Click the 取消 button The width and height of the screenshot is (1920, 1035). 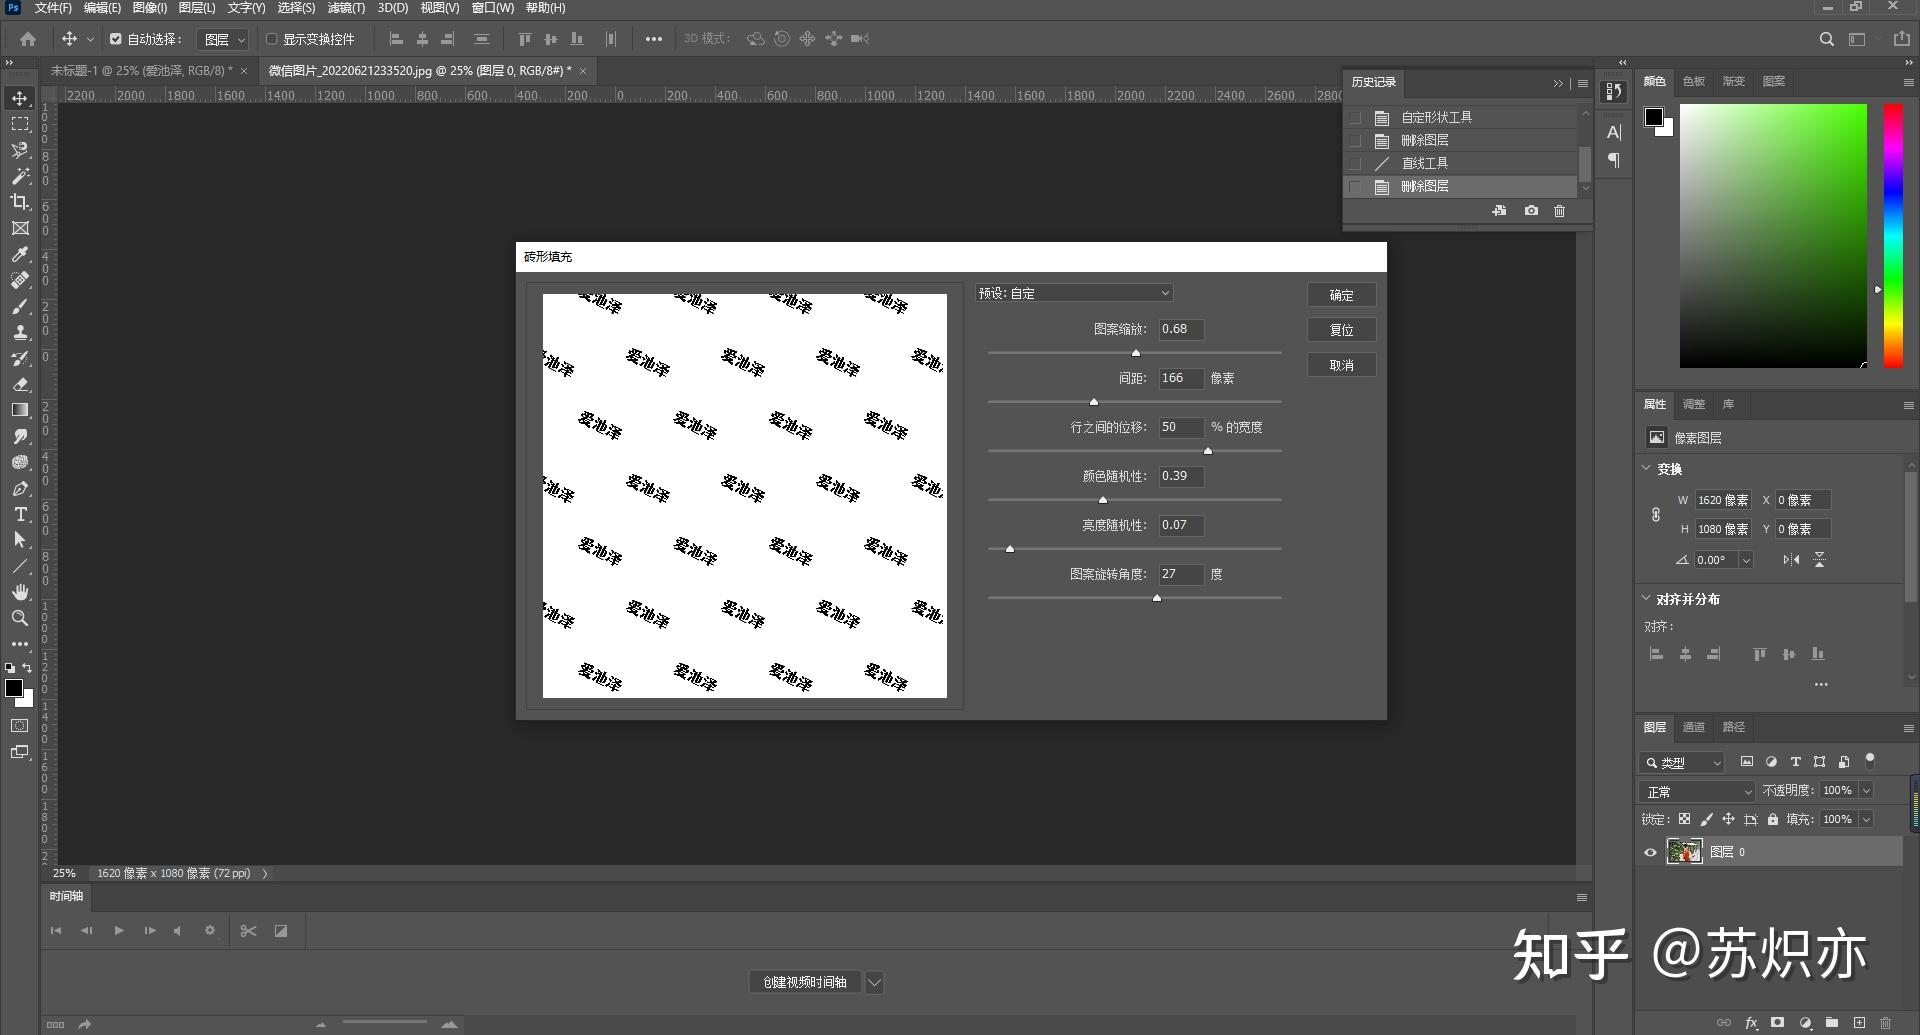(1341, 365)
